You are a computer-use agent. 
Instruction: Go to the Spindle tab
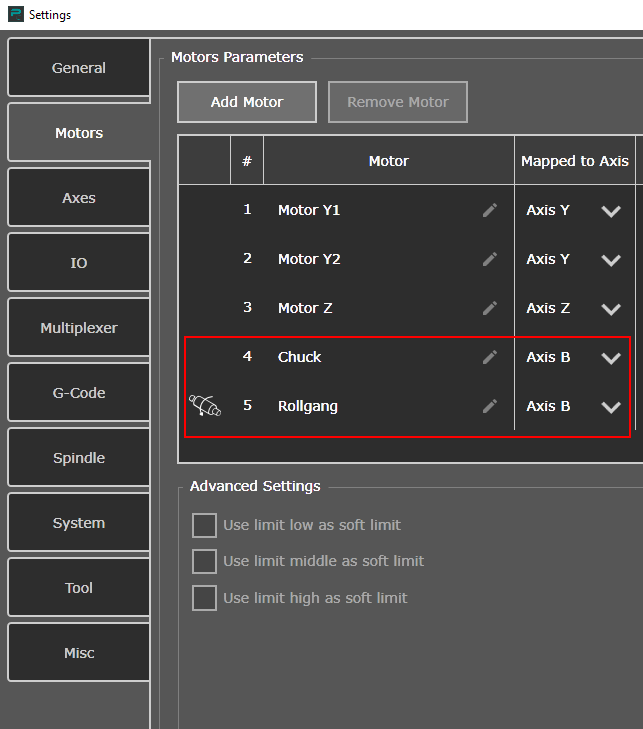click(79, 458)
